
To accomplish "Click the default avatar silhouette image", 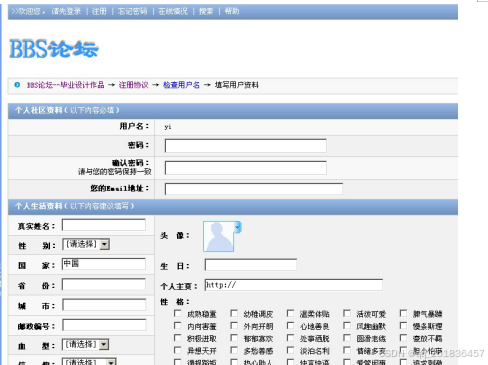I will coord(218,236).
